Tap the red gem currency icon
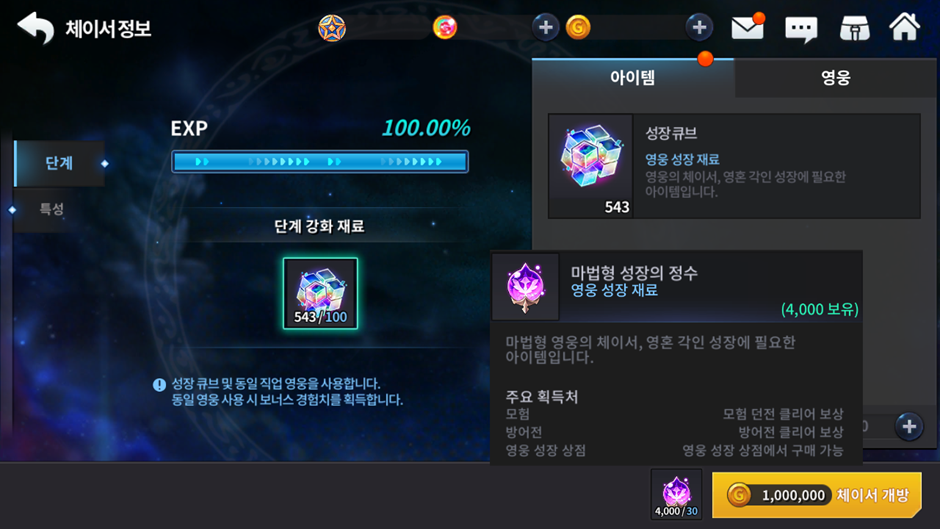940x529 pixels. 445,27
